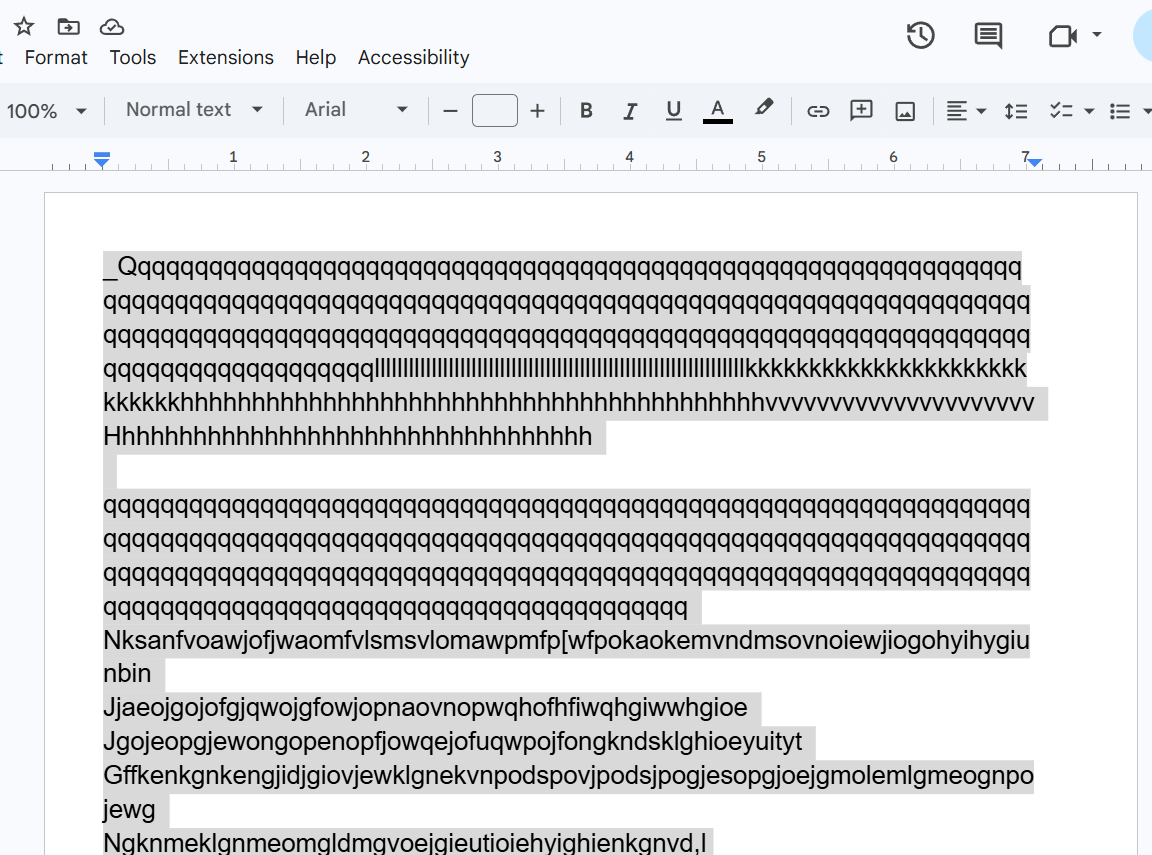Click the short line reading jewg
The height and width of the screenshot is (855, 1152).
click(x=129, y=809)
